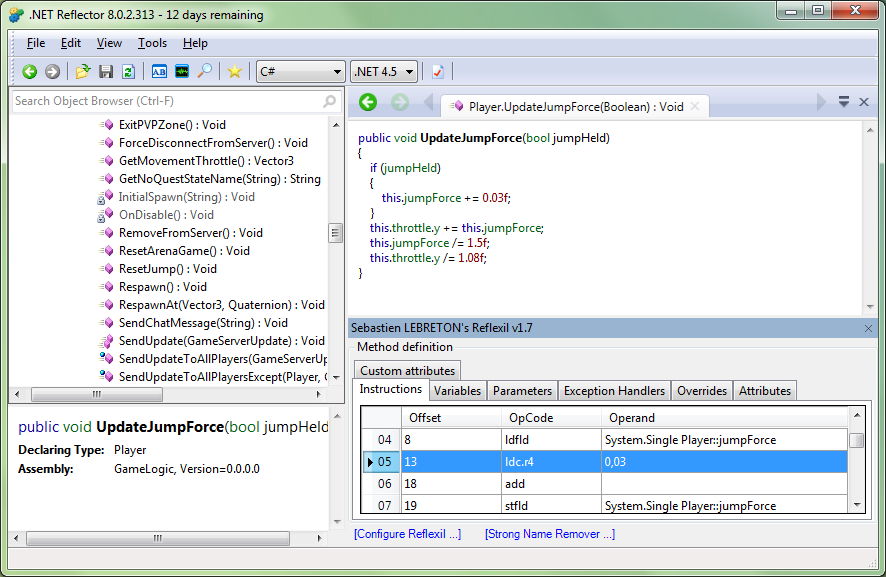Open the File menu
Screen dimensions: 886x577
coord(36,43)
